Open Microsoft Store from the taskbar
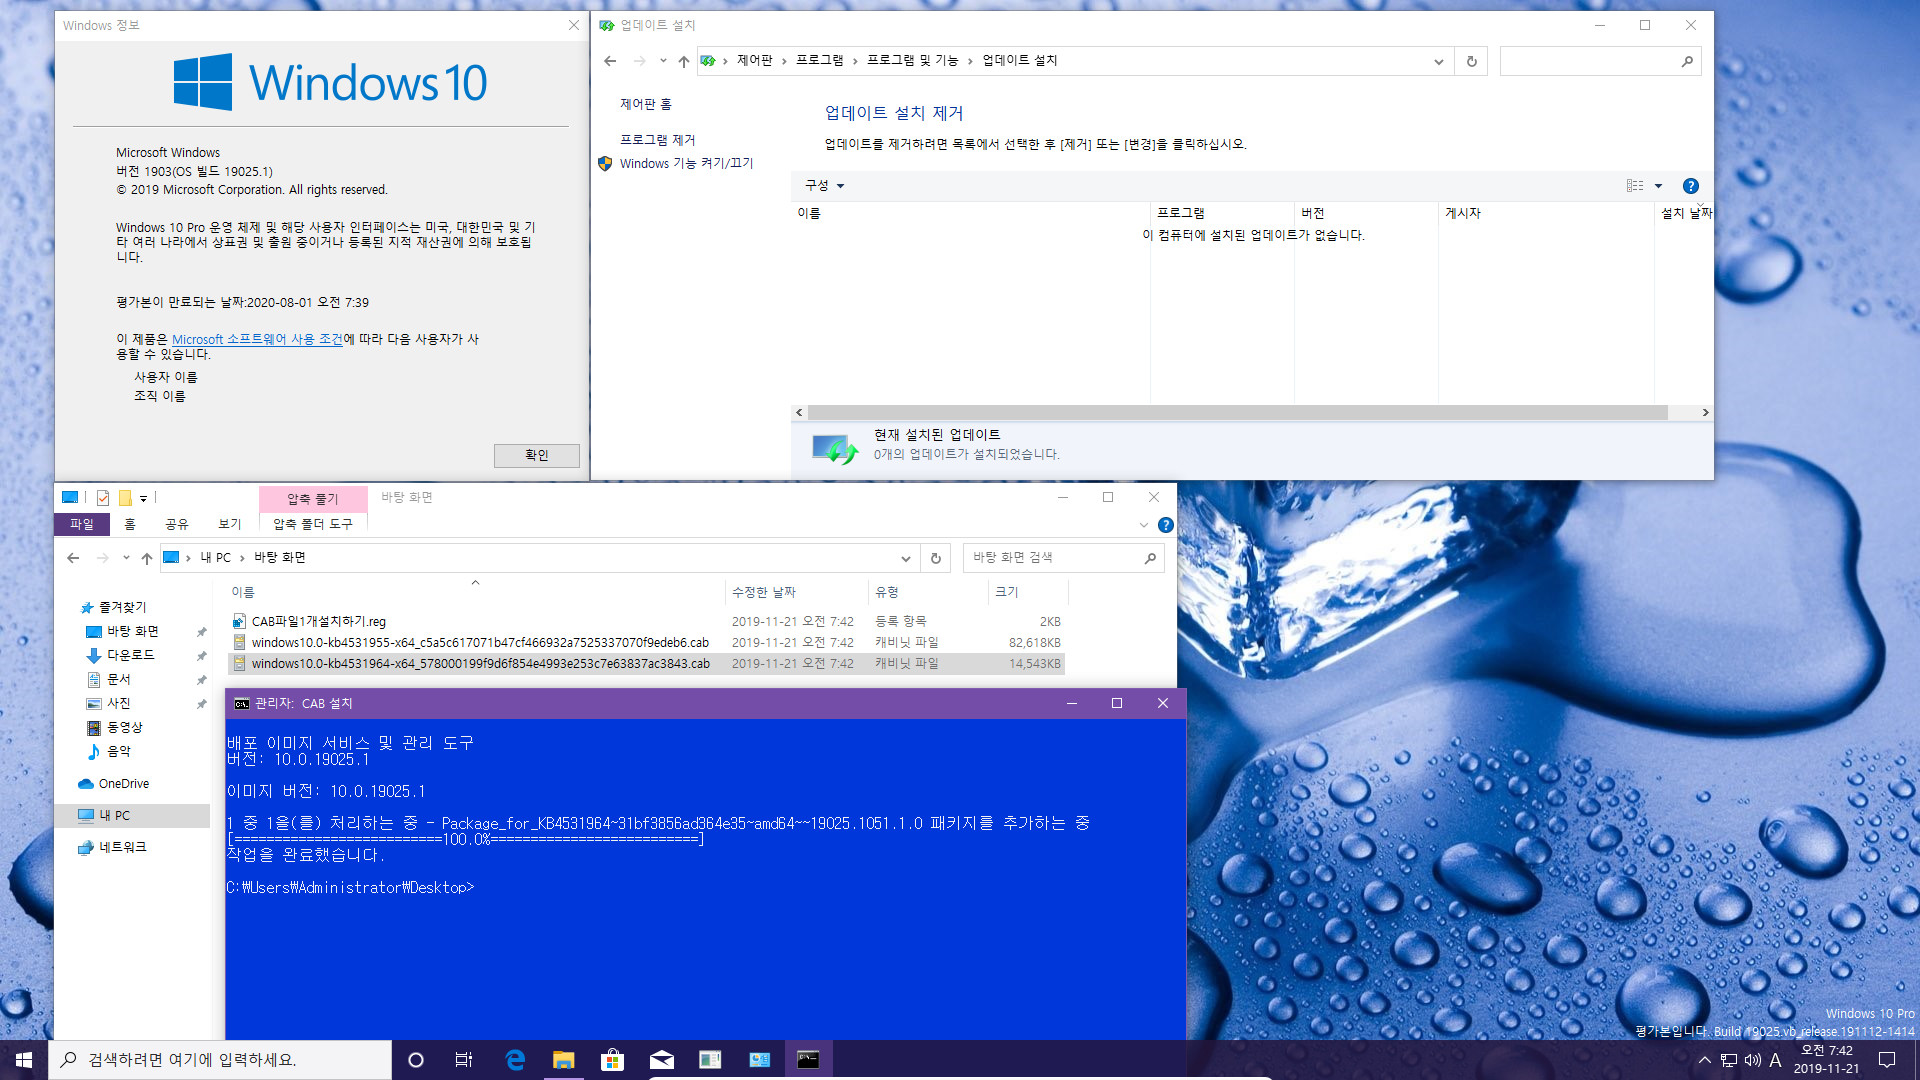Viewport: 1920px width, 1080px height. pyautogui.click(x=612, y=1060)
